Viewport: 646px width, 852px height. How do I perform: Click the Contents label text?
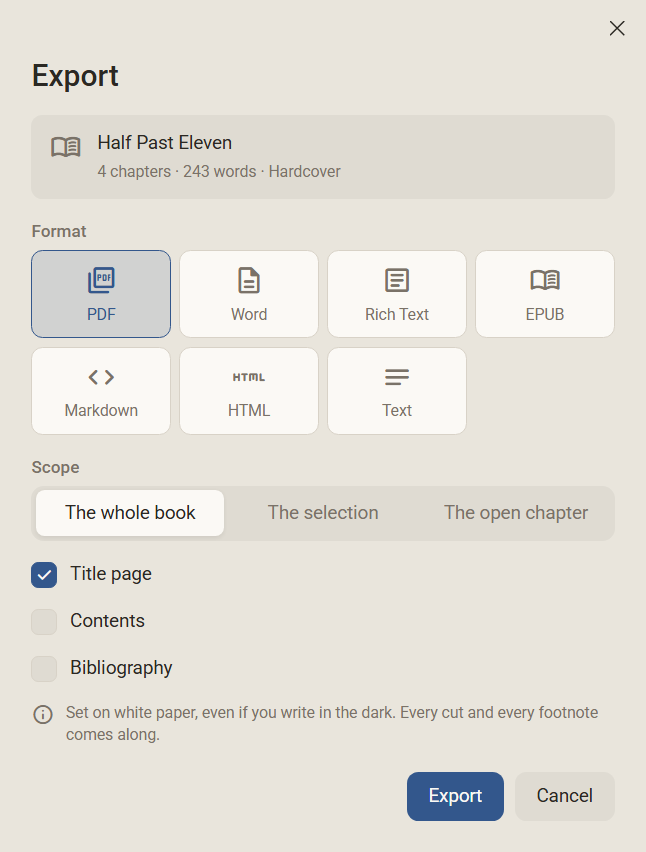(x=107, y=621)
